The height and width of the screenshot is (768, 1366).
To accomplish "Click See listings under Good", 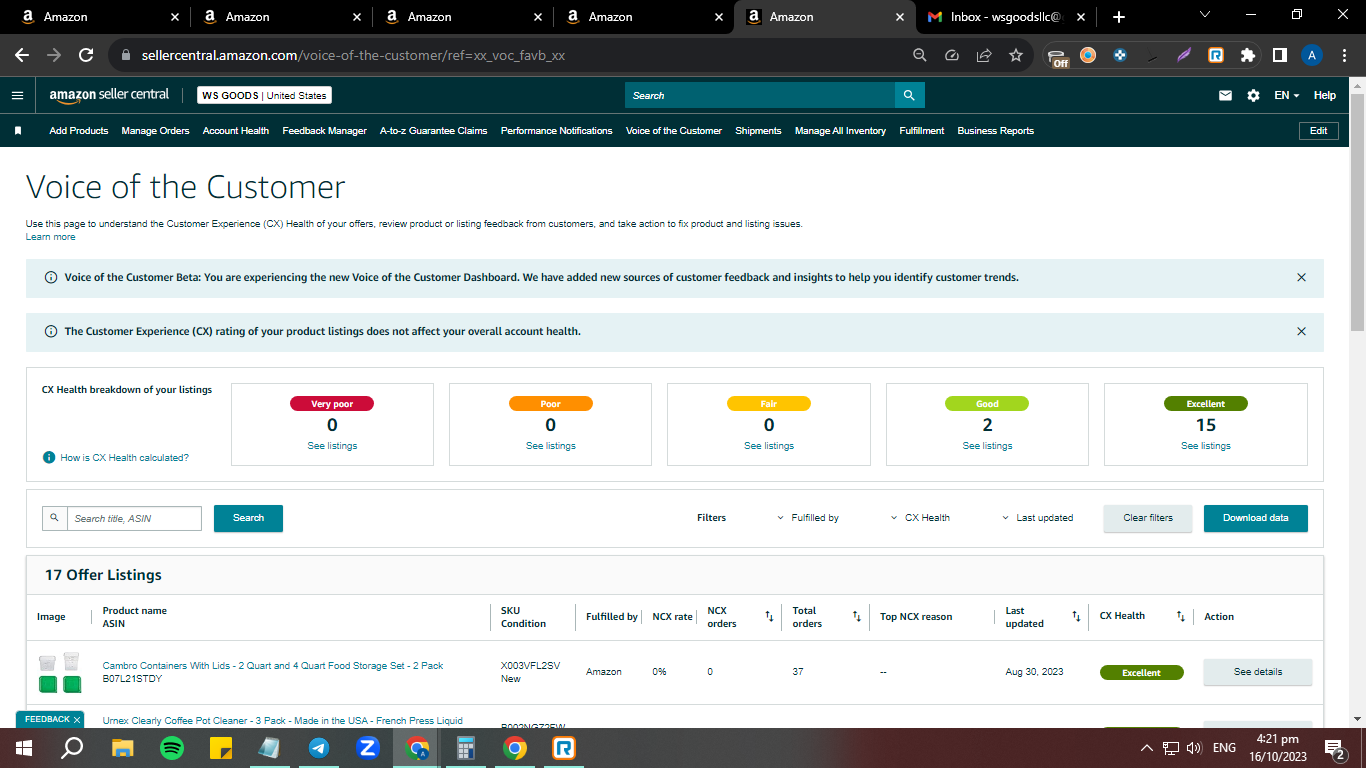I will click(987, 446).
